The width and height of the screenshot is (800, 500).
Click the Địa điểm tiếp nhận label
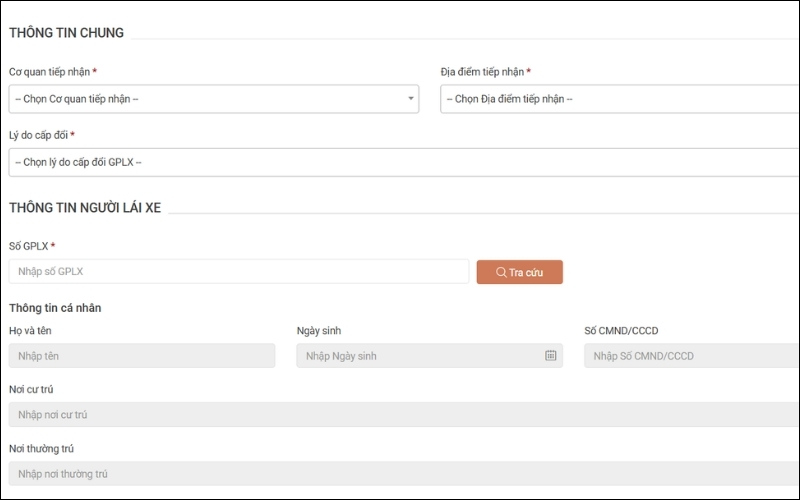point(483,72)
